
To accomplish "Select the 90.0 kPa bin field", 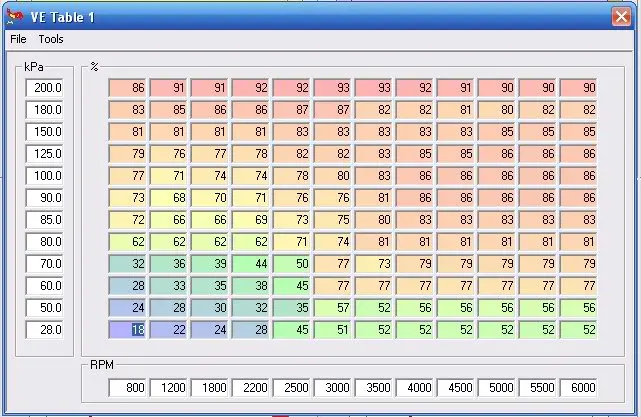I will click(45, 198).
